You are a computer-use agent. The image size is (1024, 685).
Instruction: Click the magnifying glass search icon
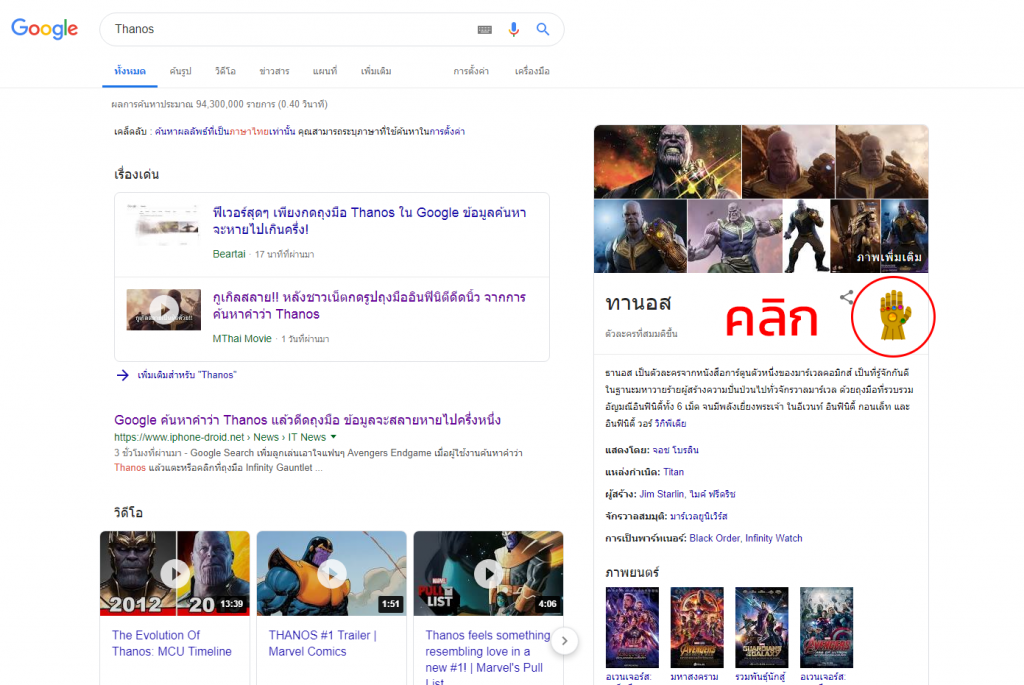(x=543, y=29)
